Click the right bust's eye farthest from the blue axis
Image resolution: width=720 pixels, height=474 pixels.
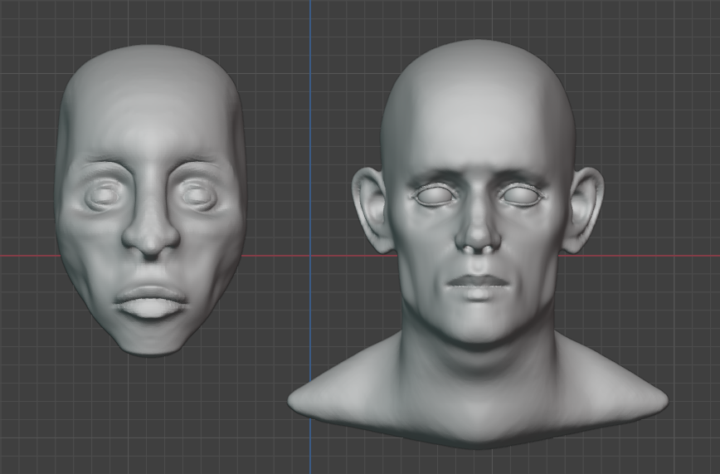point(522,196)
